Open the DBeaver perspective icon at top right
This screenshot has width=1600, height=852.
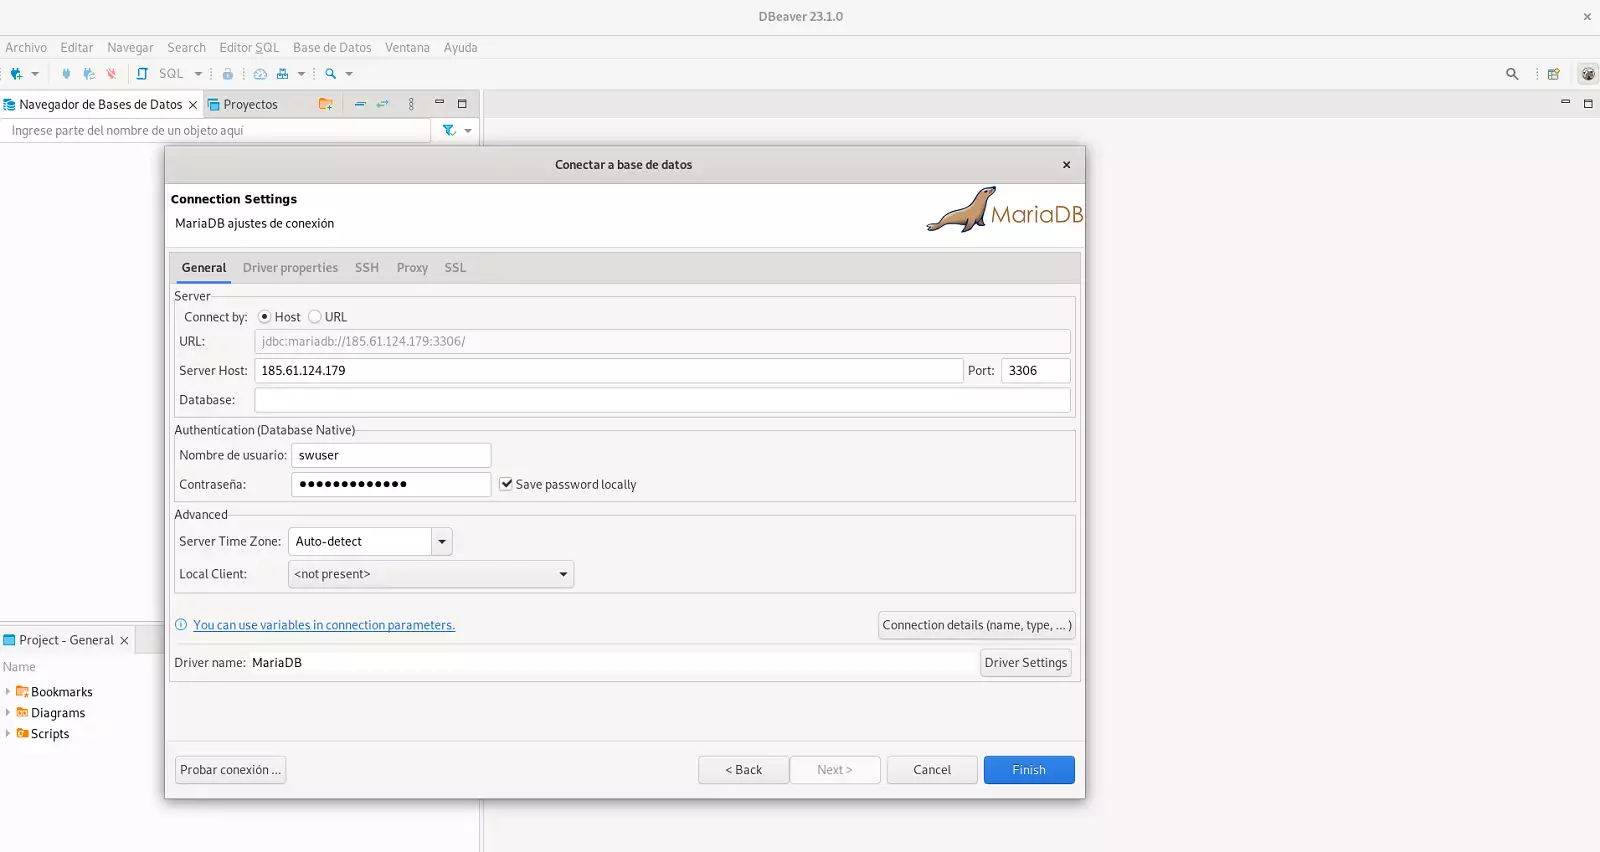coord(1587,74)
